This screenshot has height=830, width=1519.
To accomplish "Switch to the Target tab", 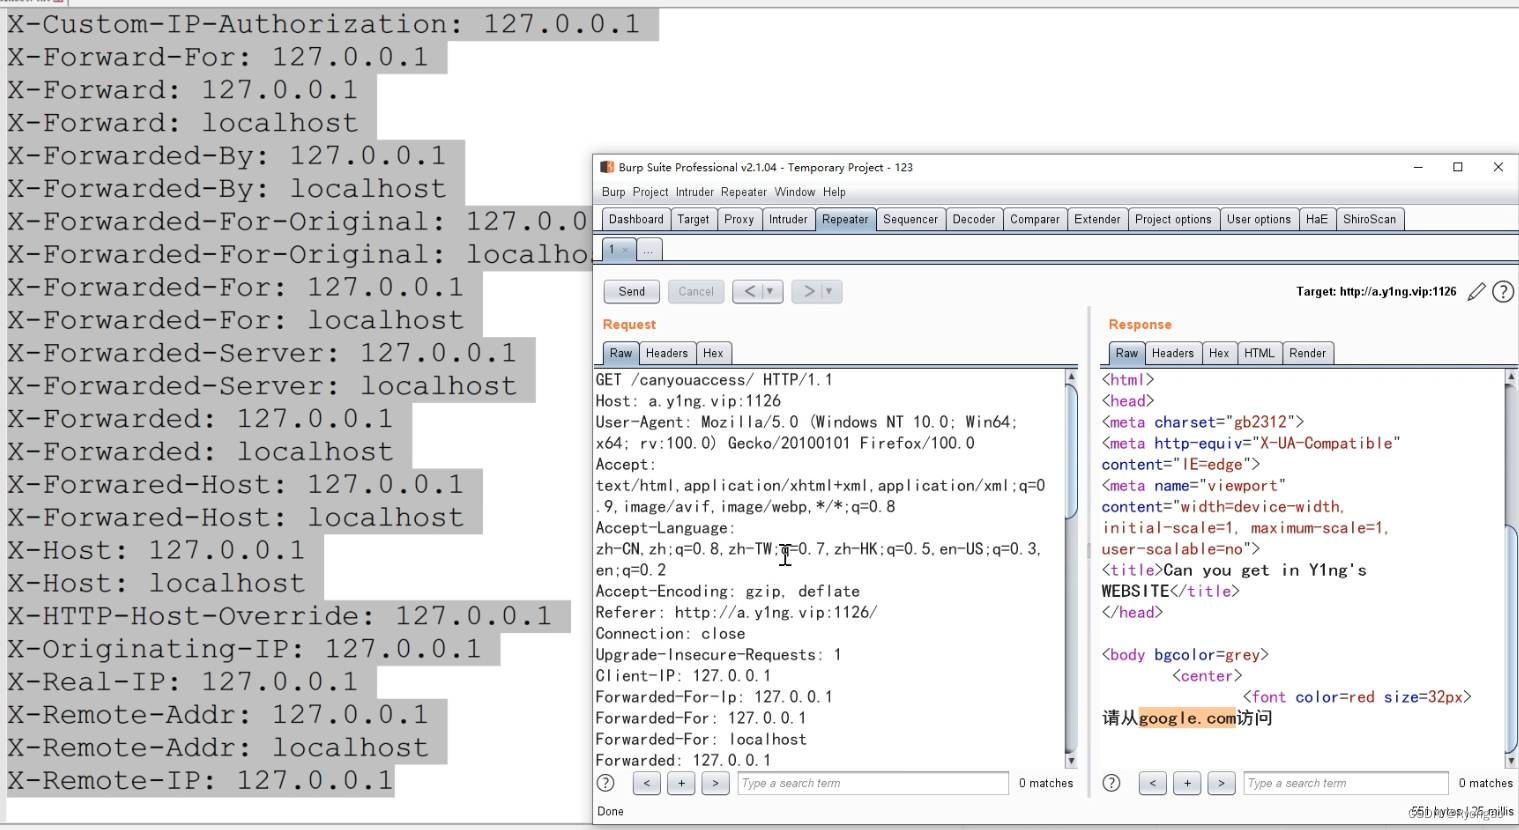I will pos(693,219).
